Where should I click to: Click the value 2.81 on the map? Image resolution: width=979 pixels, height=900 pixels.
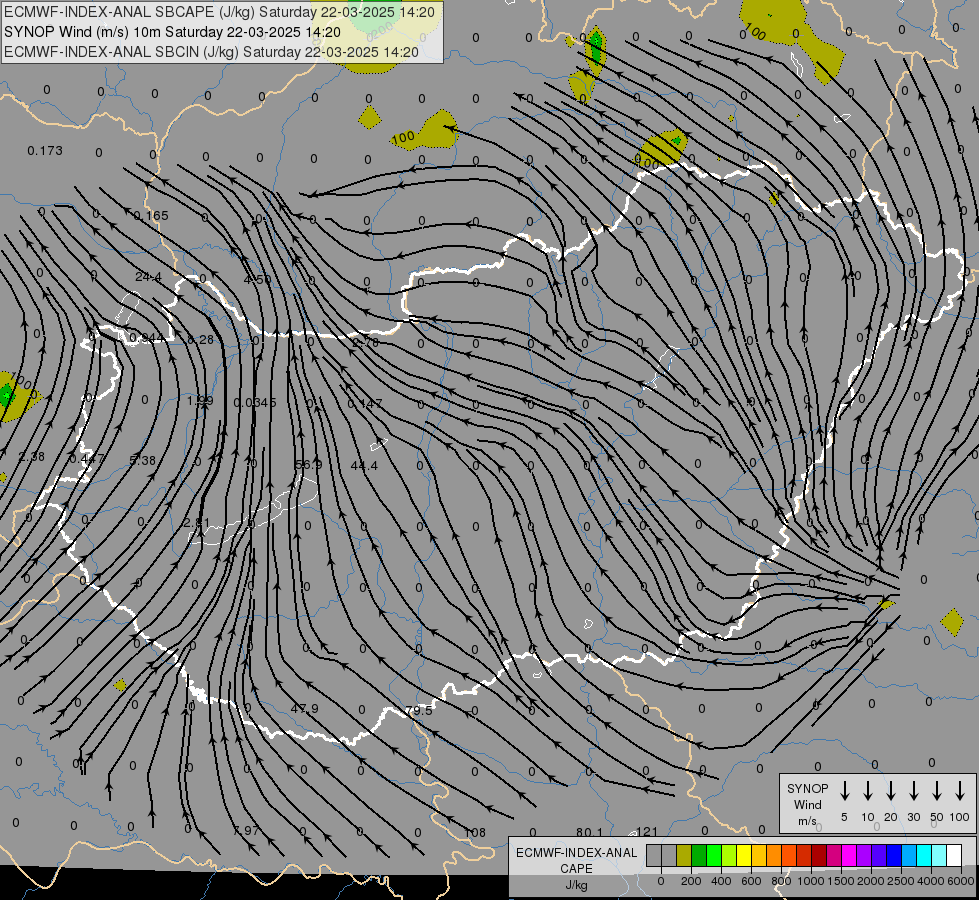197,522
